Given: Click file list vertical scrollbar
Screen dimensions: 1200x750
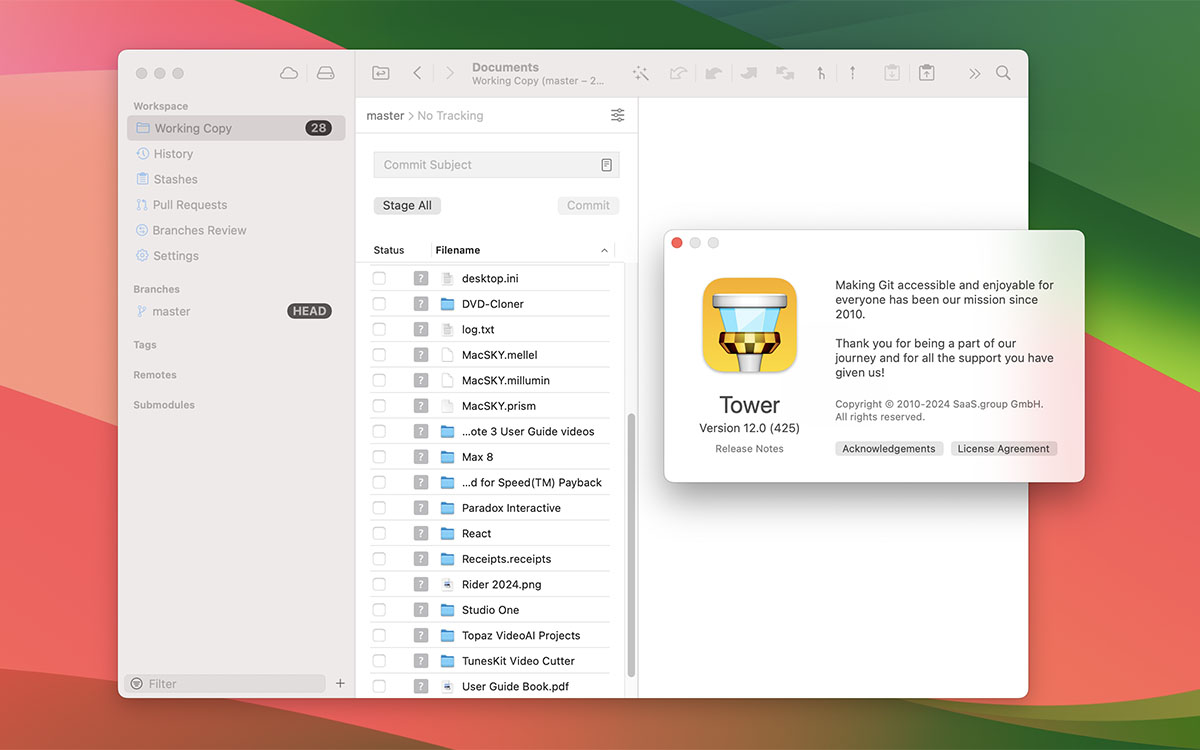Looking at the screenshot, I should [630, 545].
